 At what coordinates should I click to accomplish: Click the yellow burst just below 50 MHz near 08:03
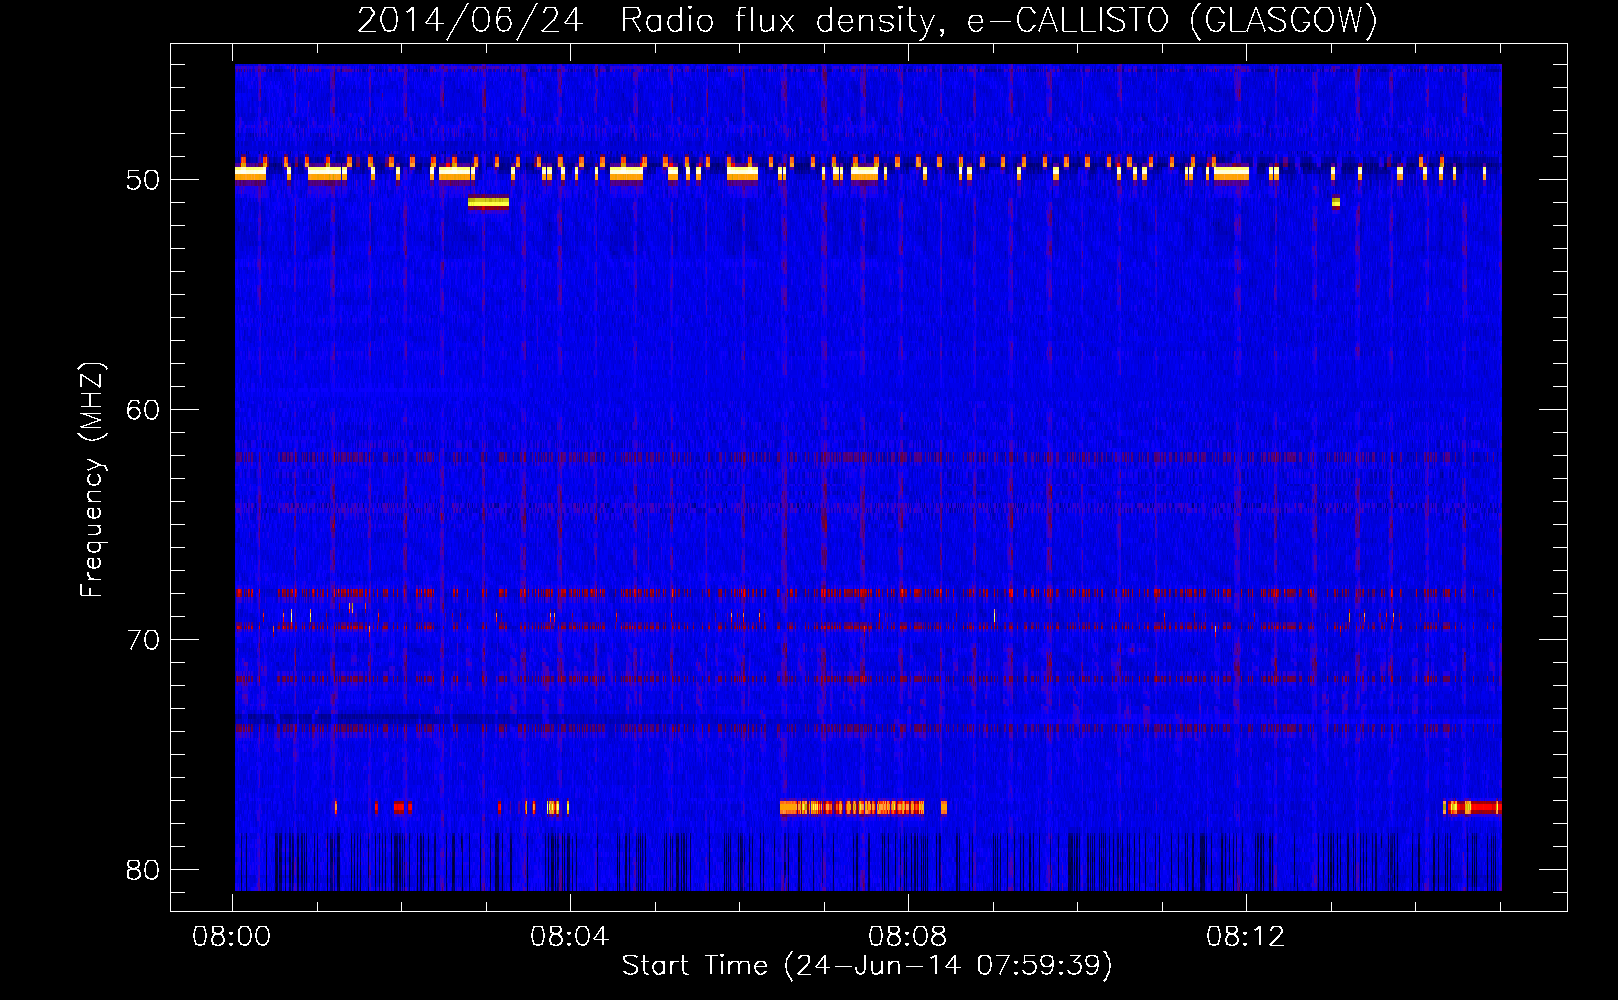pos(488,202)
